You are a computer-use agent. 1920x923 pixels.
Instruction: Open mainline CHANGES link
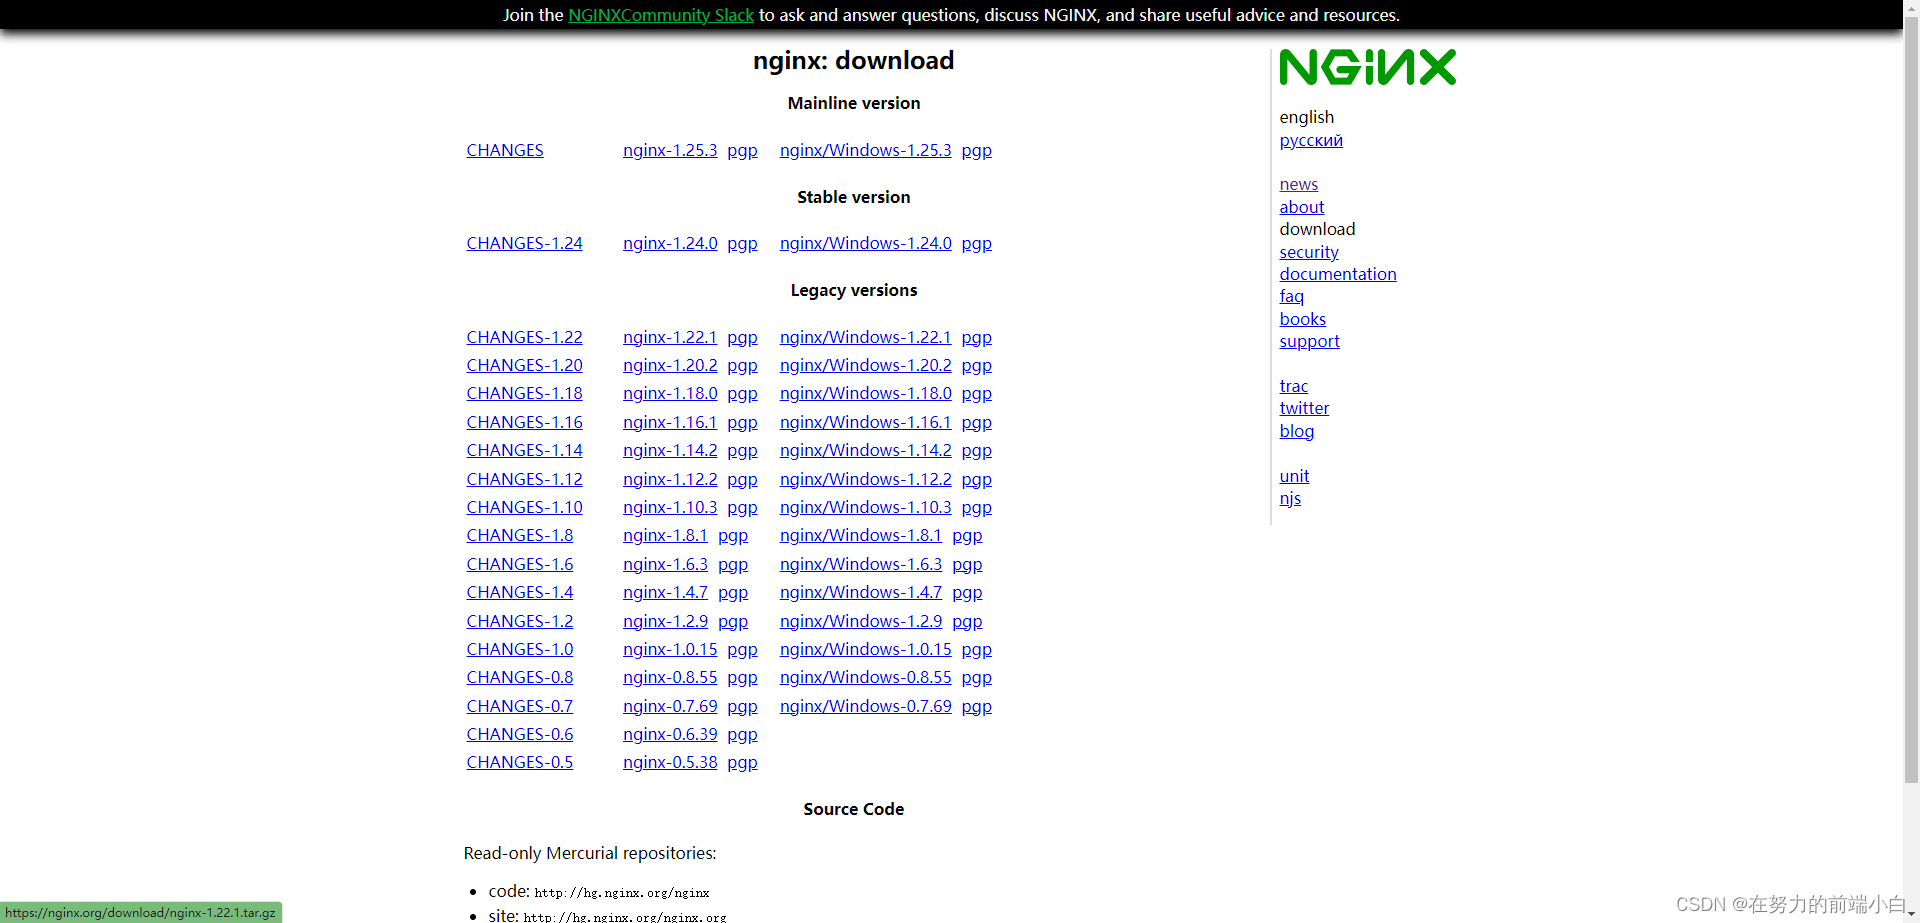click(x=505, y=150)
